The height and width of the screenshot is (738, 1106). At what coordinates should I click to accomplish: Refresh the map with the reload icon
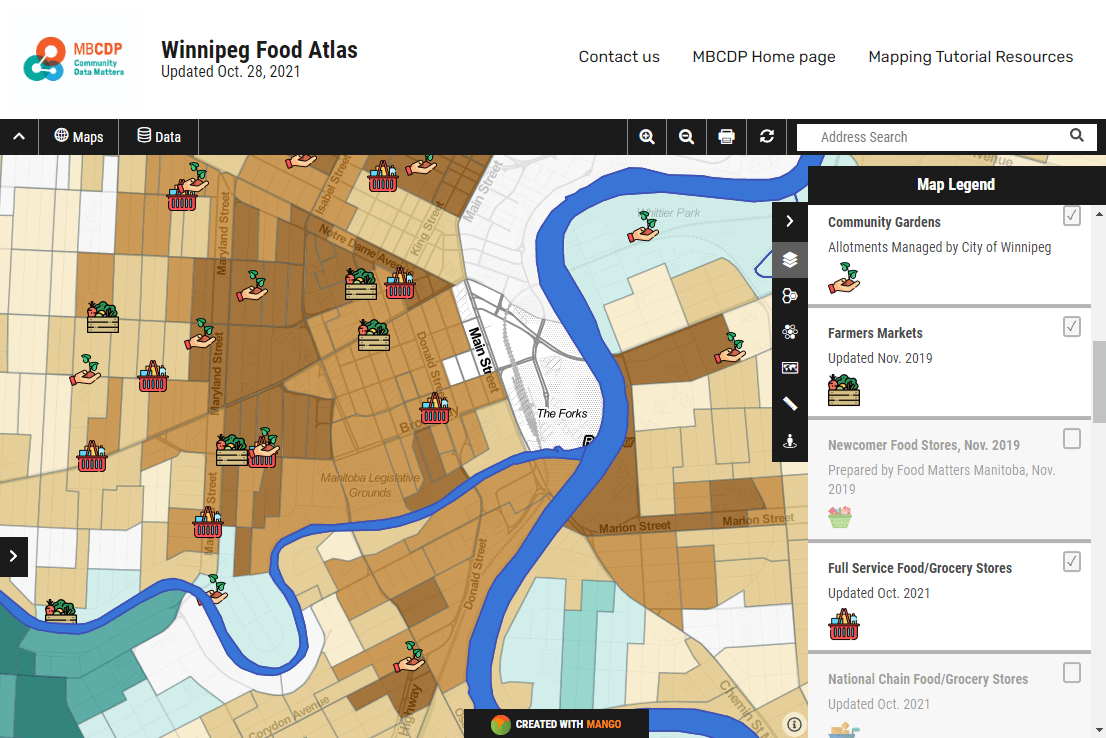(767, 137)
